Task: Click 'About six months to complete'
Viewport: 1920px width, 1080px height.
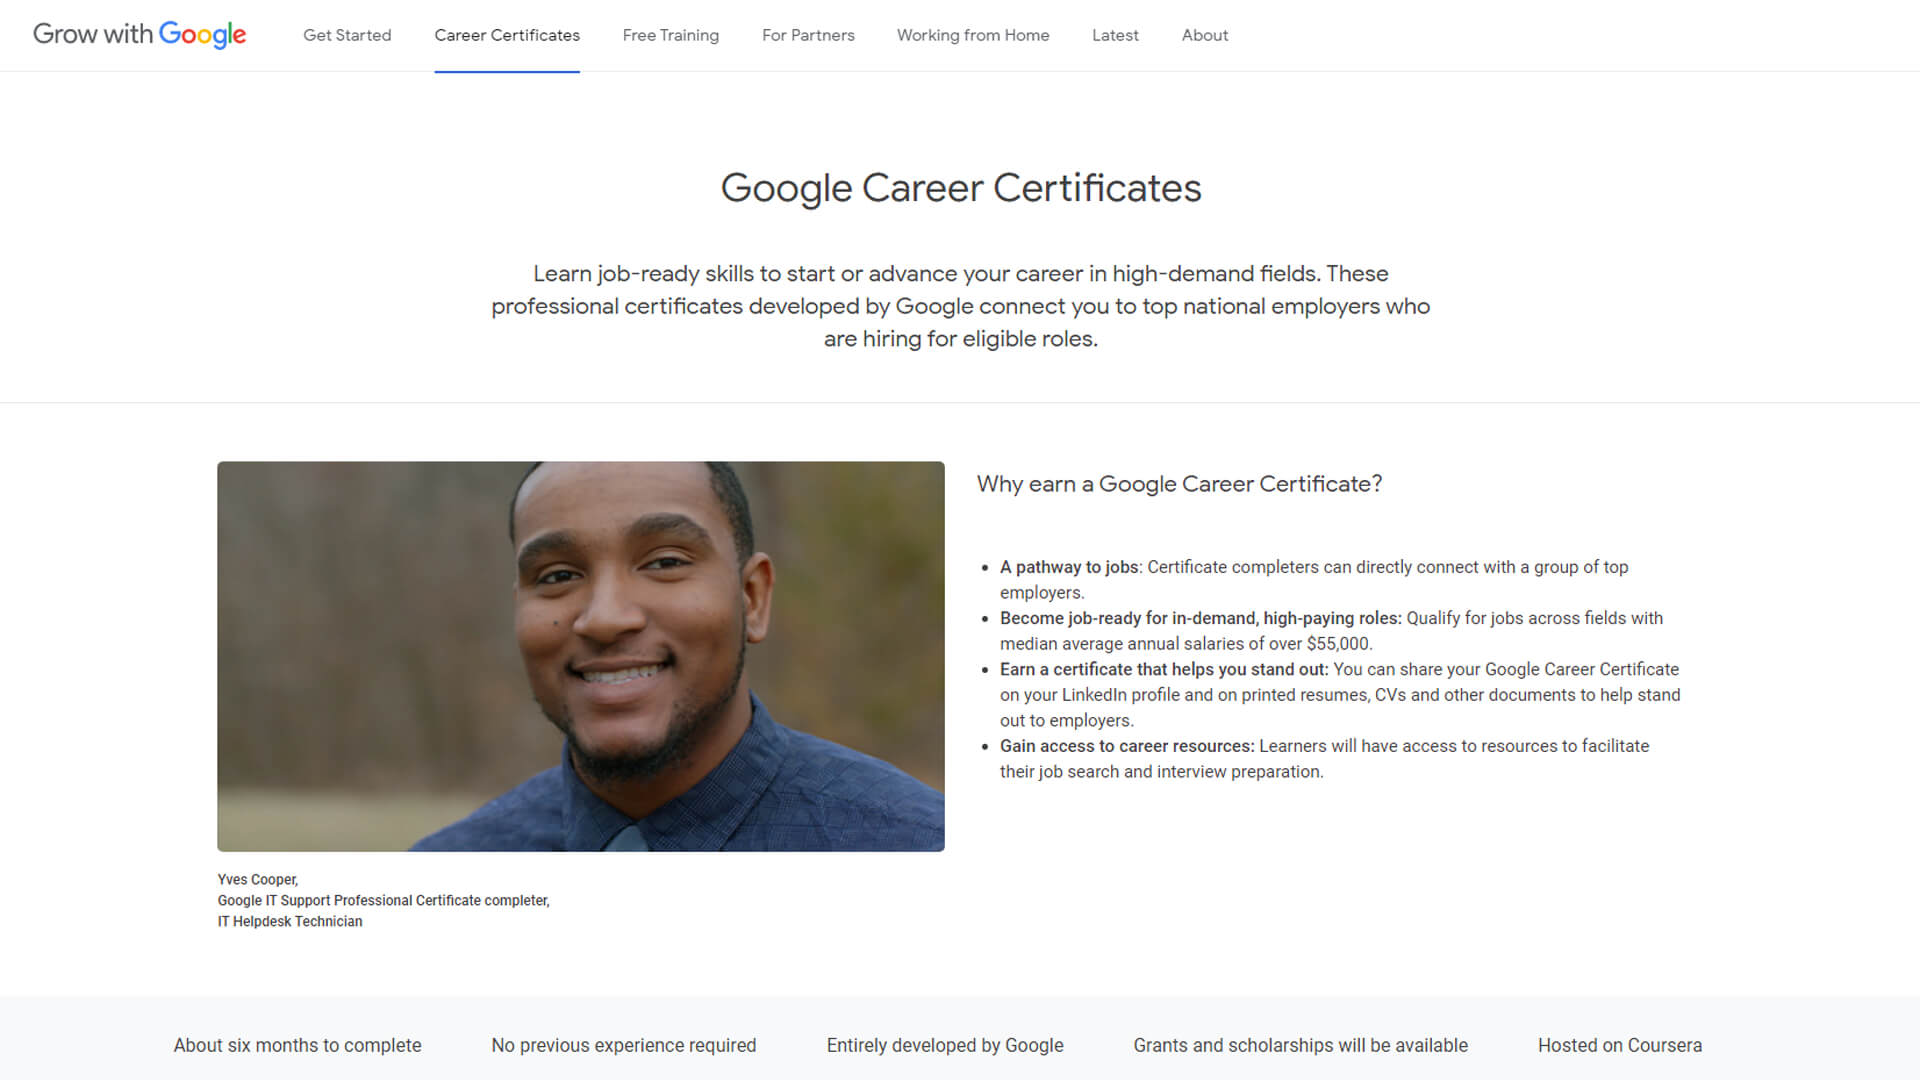Action: coord(297,1045)
